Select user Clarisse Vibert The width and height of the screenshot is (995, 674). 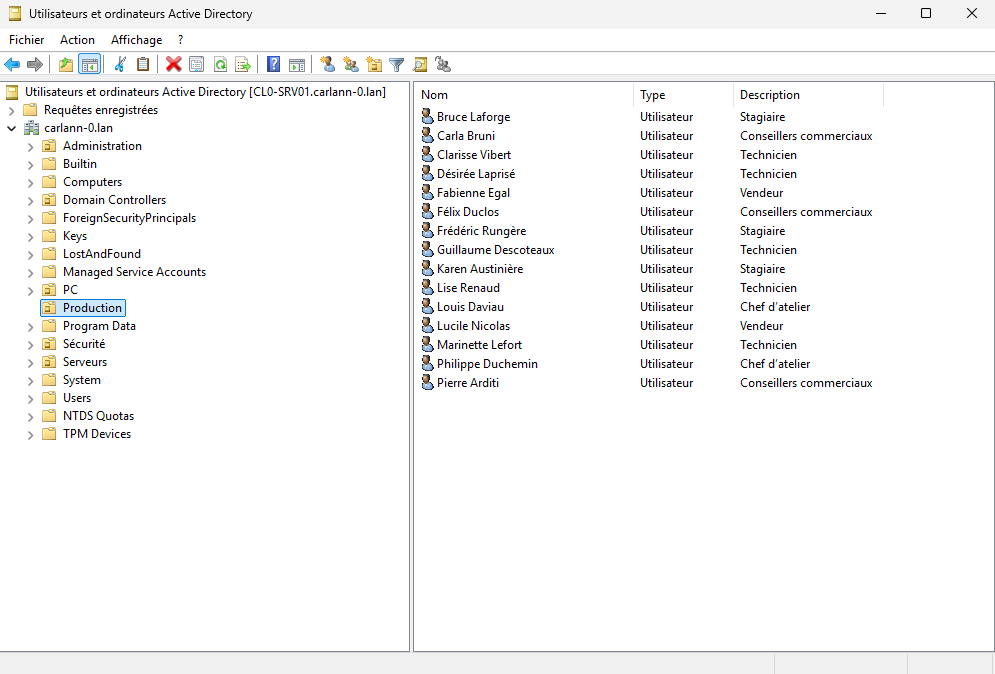point(473,155)
